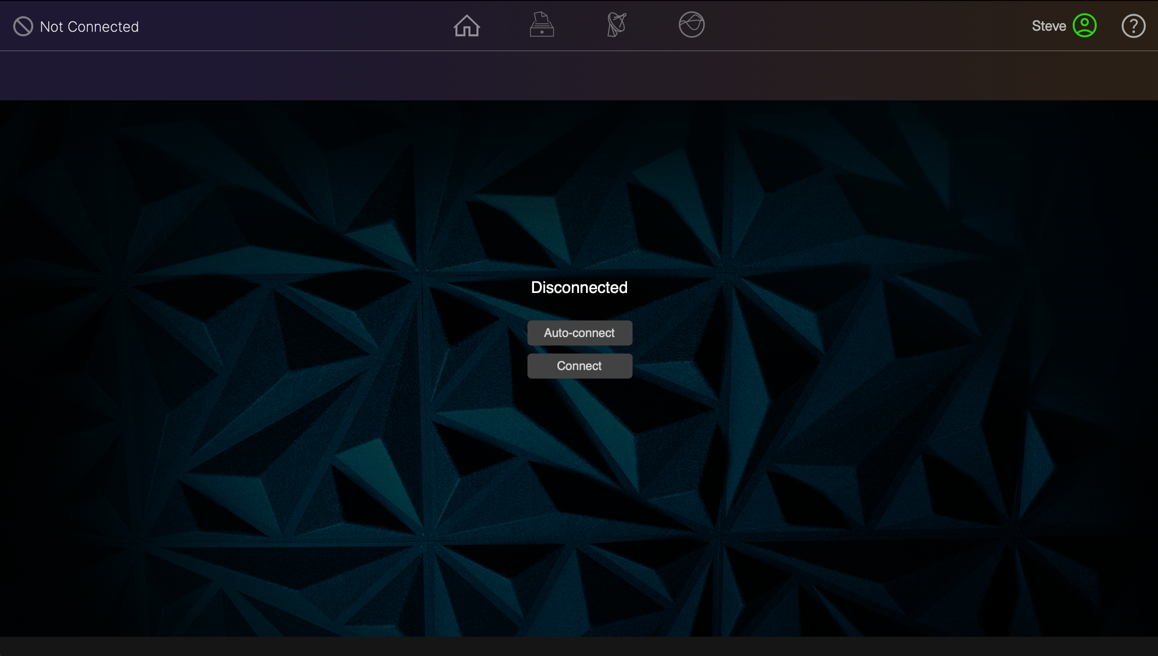Select the telescope antenna icon

point(616,25)
